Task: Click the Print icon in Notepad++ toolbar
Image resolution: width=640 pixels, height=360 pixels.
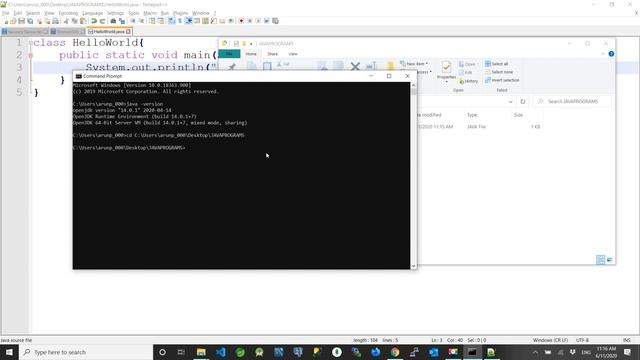Action: point(56,21)
